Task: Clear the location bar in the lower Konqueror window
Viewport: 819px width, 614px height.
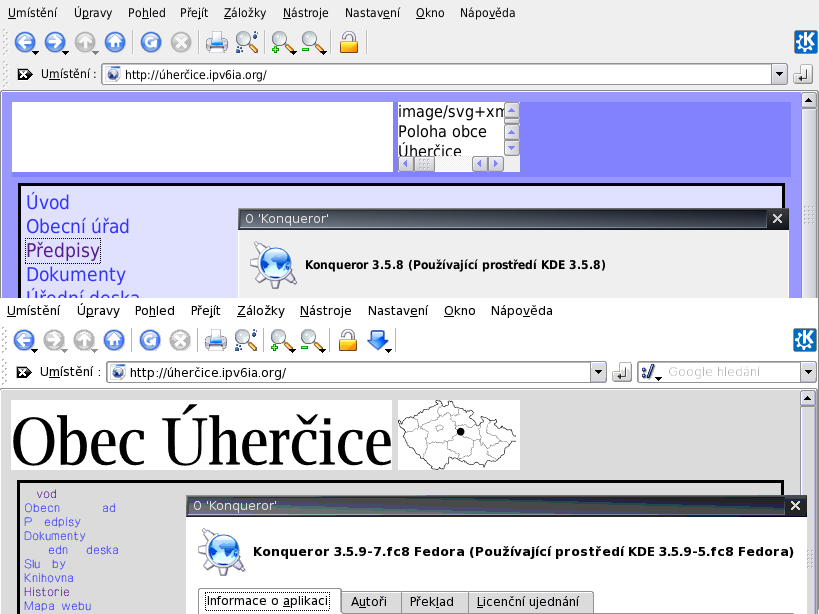Action: click(x=24, y=372)
